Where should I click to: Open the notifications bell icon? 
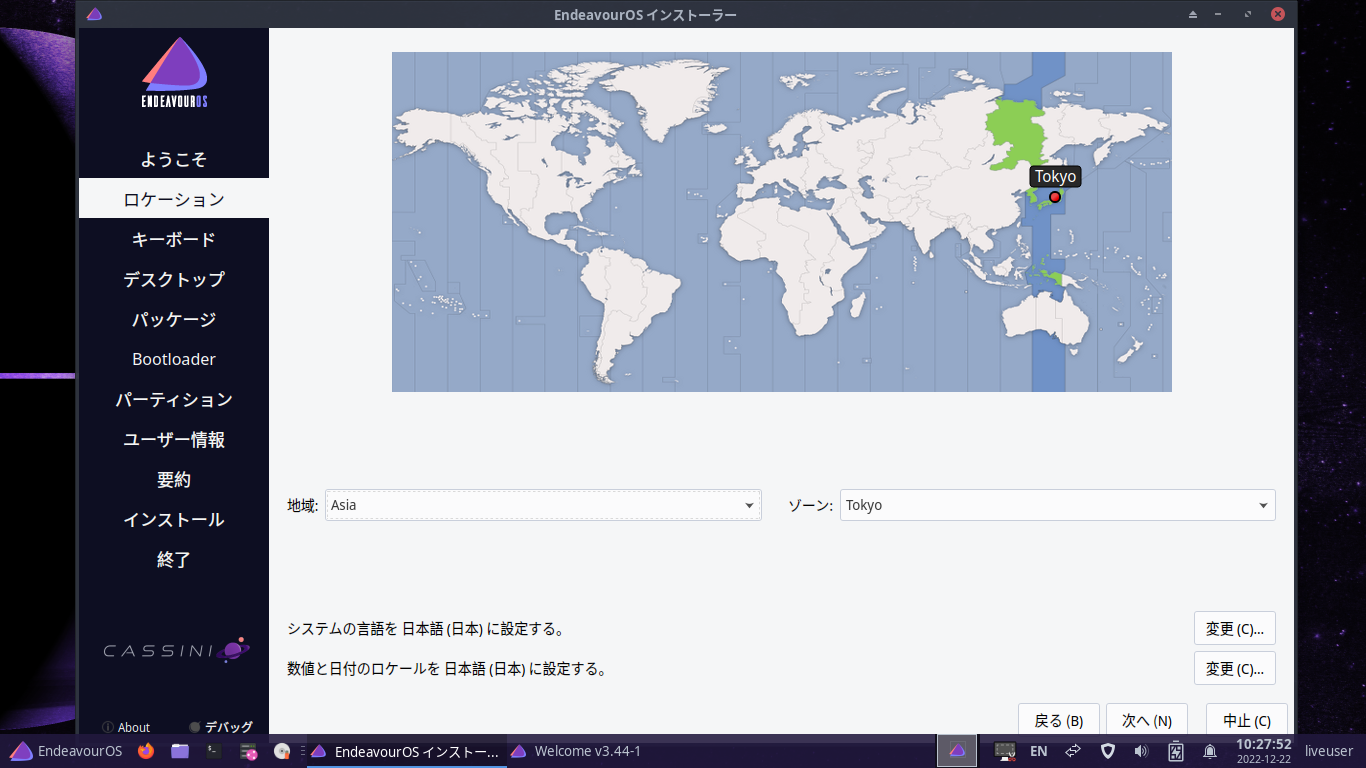point(1210,751)
